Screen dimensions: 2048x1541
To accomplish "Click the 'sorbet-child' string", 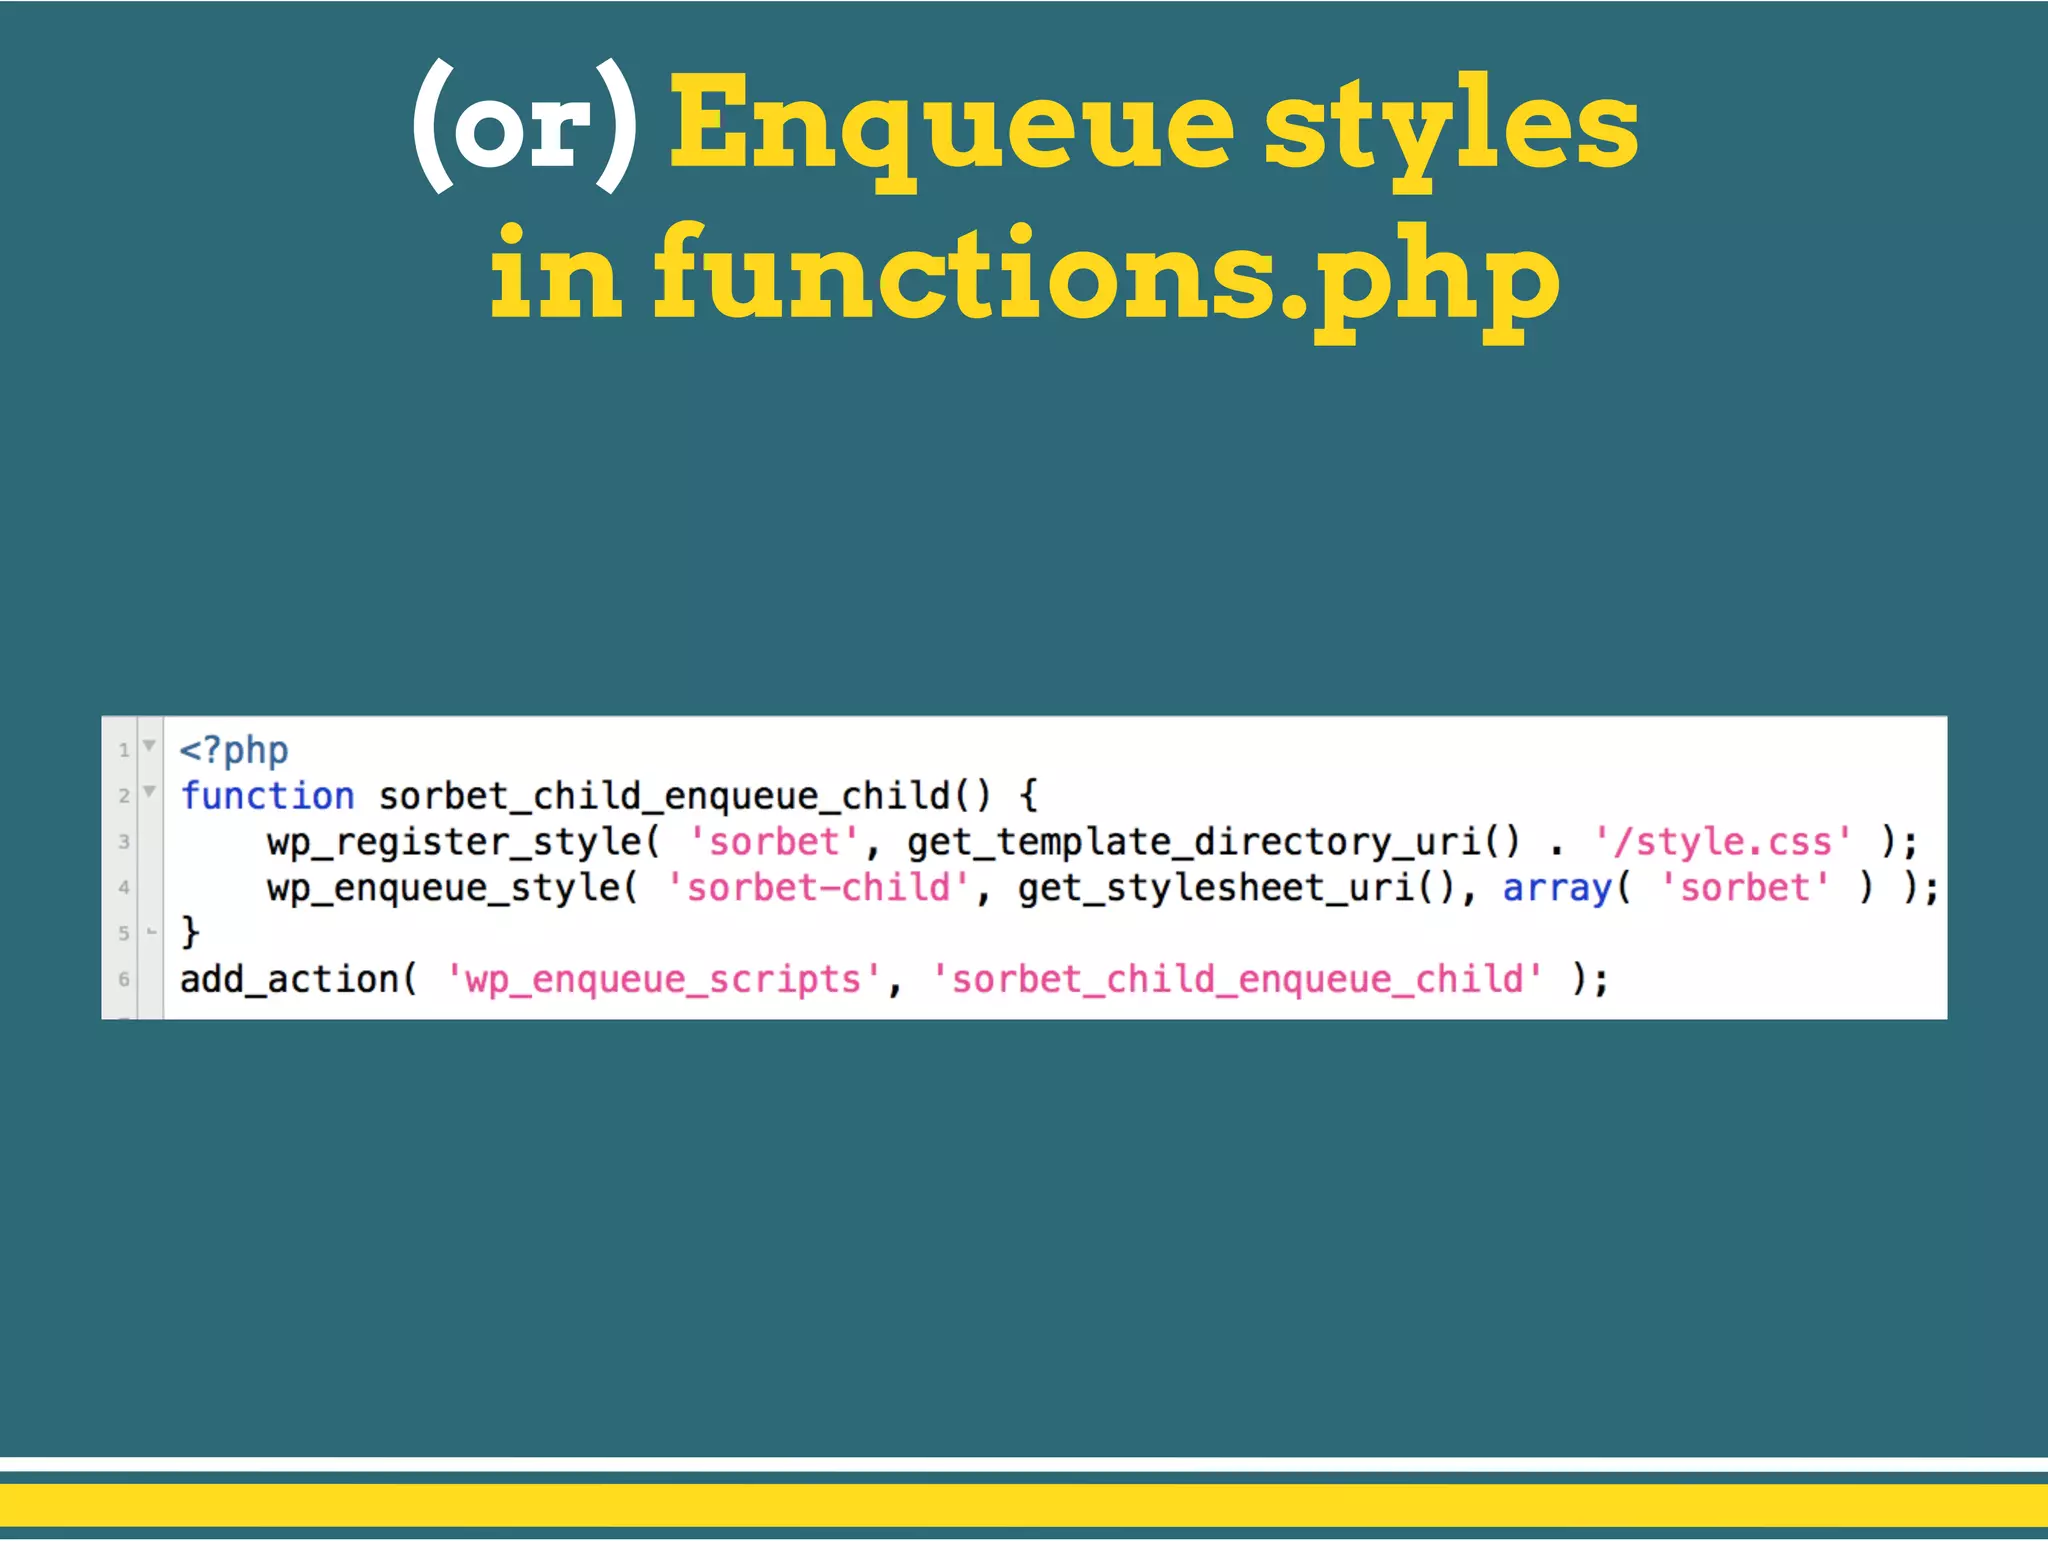I will point(819,888).
